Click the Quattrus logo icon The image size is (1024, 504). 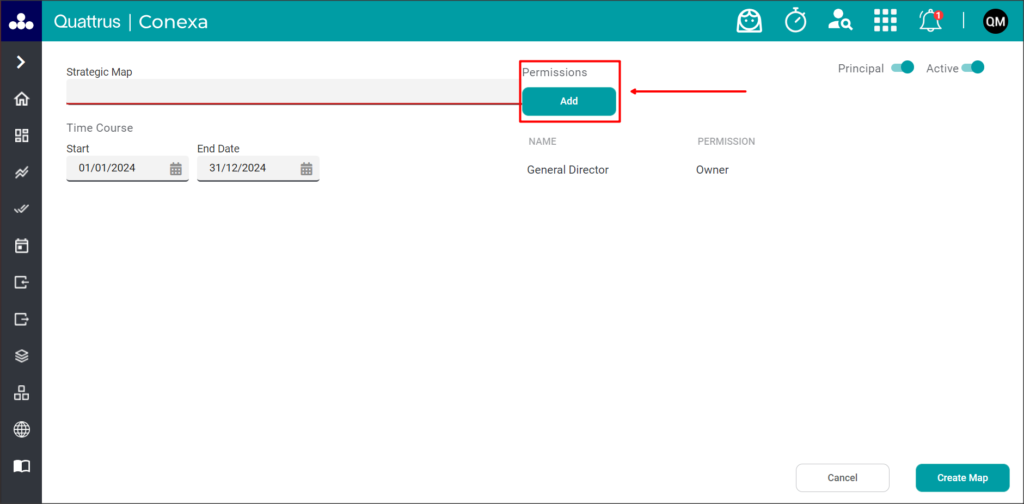click(21, 22)
